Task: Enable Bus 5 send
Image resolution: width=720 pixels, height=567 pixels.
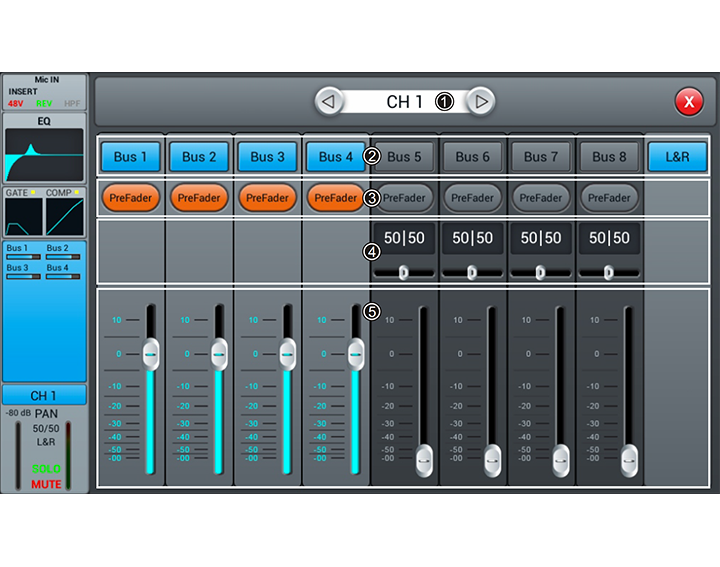Action: click(x=404, y=157)
